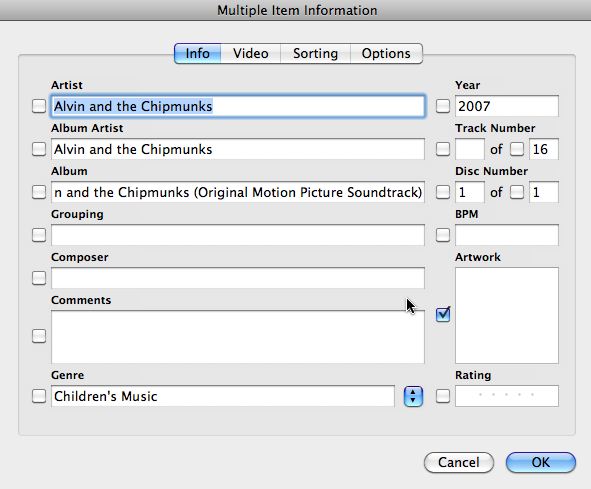Viewport: 591px width, 489px height.
Task: Click the Composer text field
Action: pos(238,278)
